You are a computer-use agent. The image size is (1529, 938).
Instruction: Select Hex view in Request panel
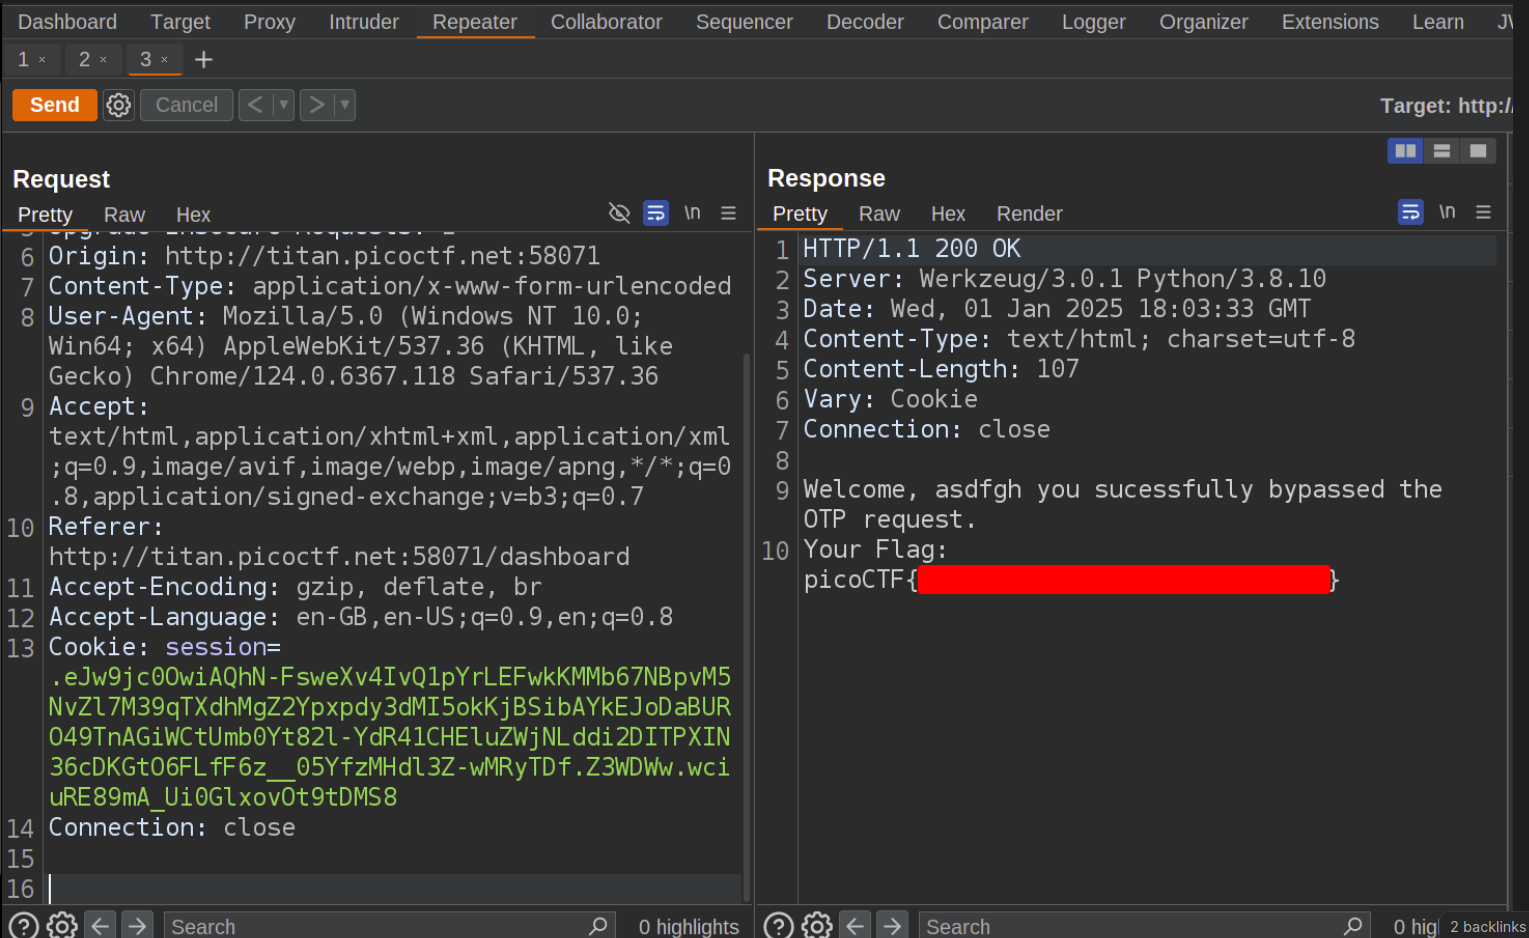(193, 214)
